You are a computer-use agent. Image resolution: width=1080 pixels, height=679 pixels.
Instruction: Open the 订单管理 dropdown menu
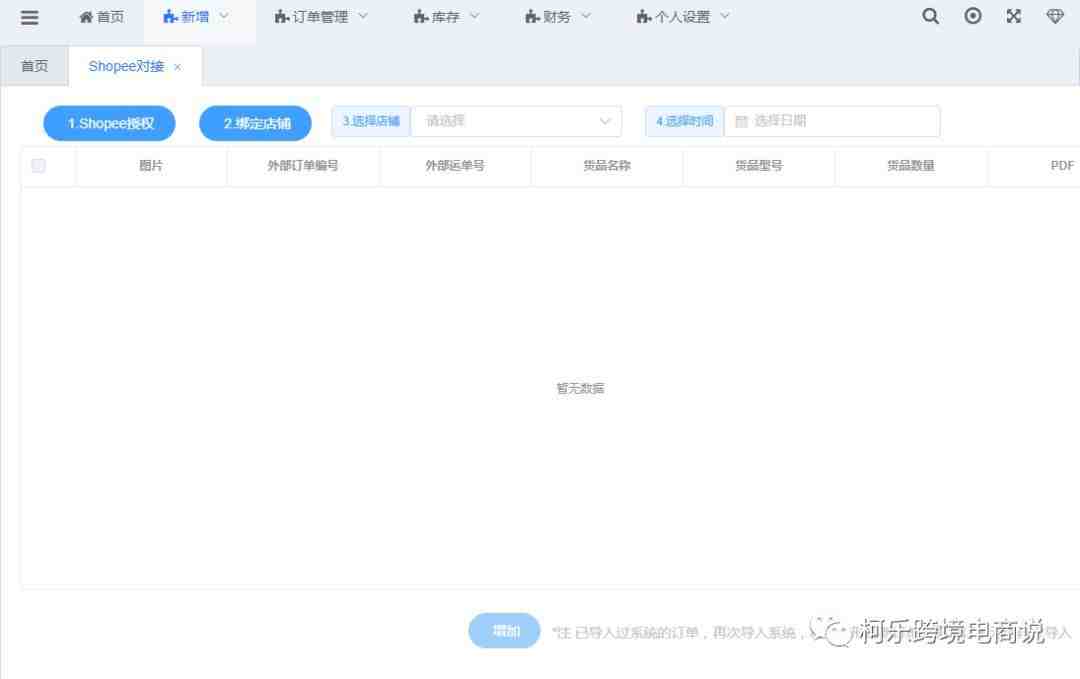coord(321,17)
